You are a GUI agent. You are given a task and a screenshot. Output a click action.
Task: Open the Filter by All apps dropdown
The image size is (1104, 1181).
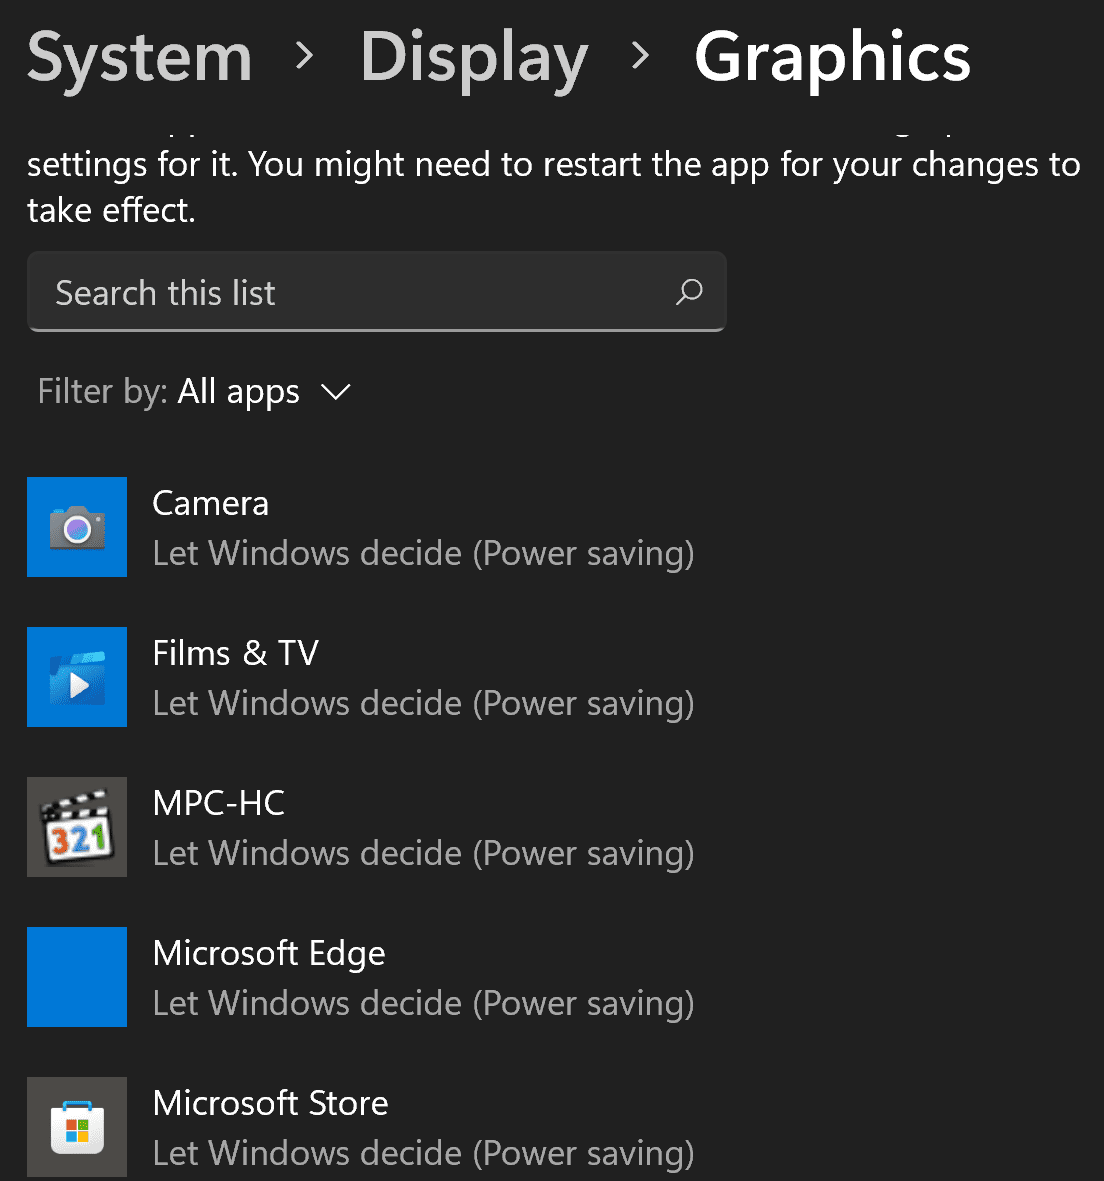[x=194, y=392]
